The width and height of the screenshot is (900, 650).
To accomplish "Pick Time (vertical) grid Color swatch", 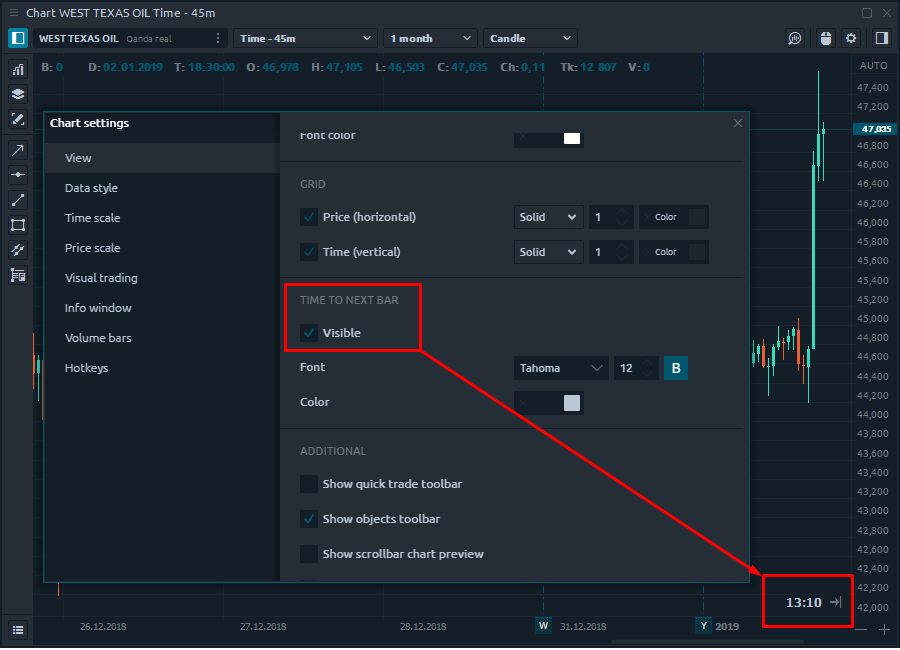I will tap(697, 252).
